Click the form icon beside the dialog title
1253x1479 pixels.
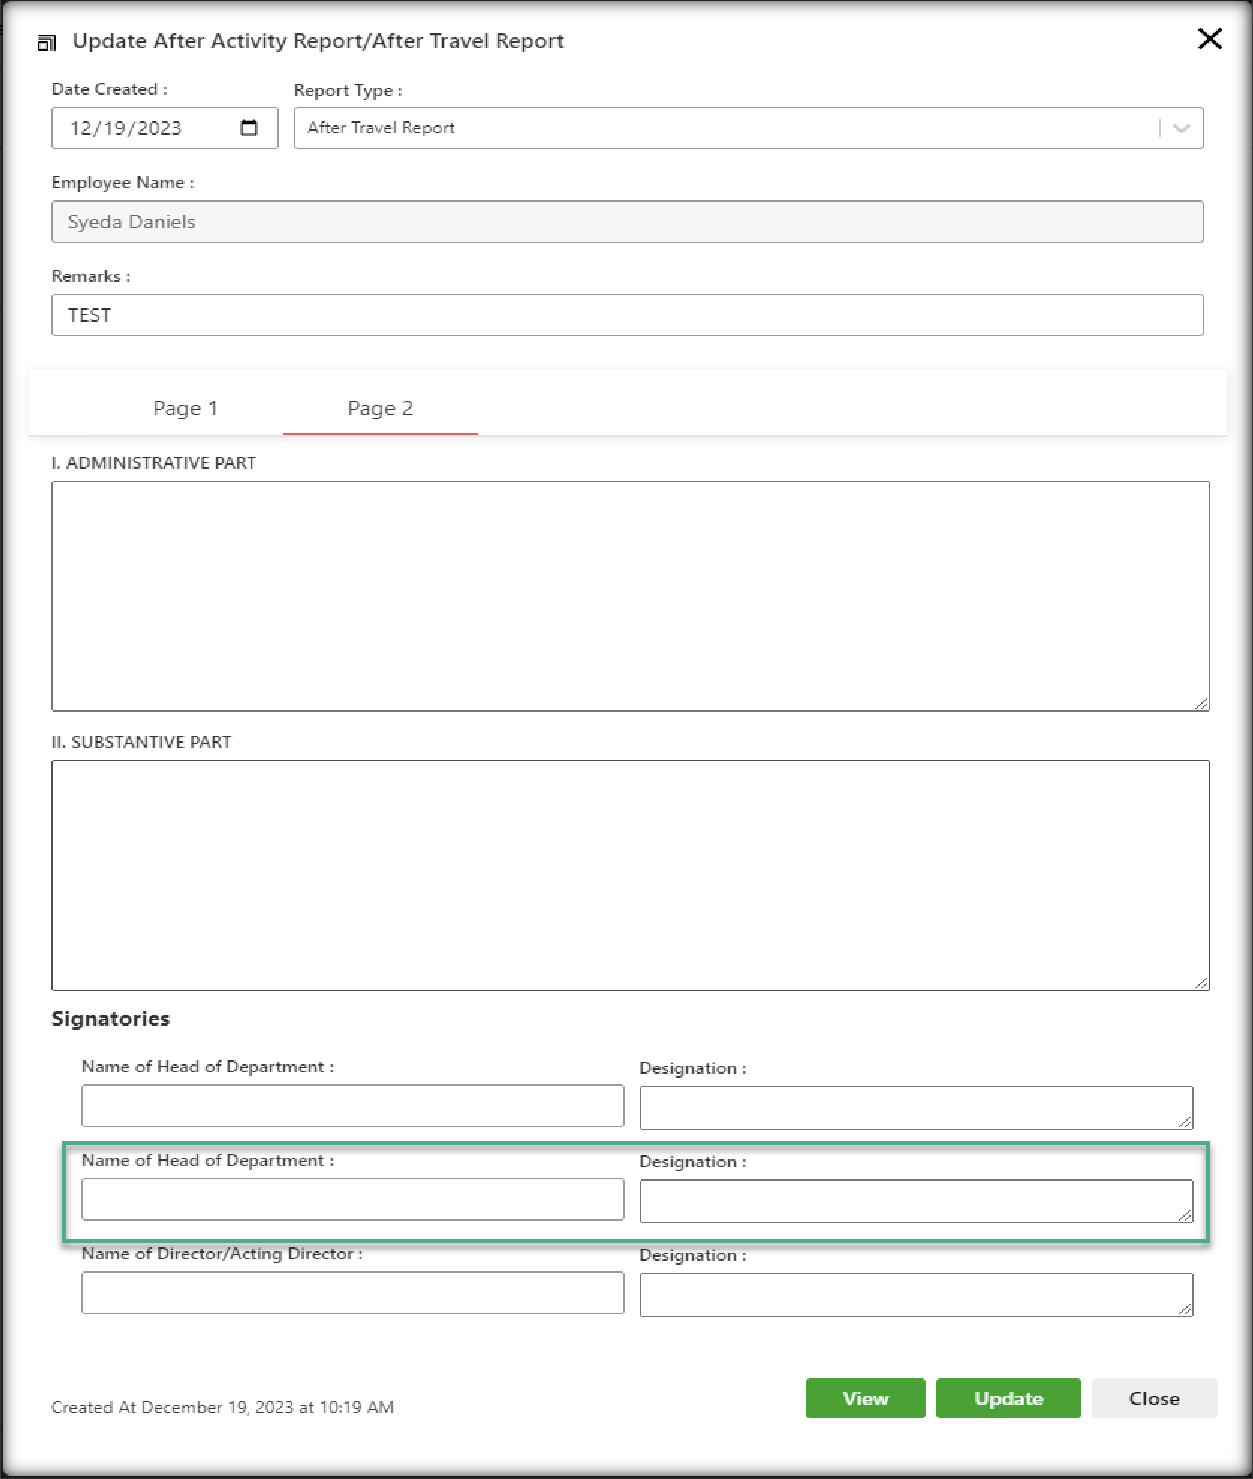(x=46, y=42)
